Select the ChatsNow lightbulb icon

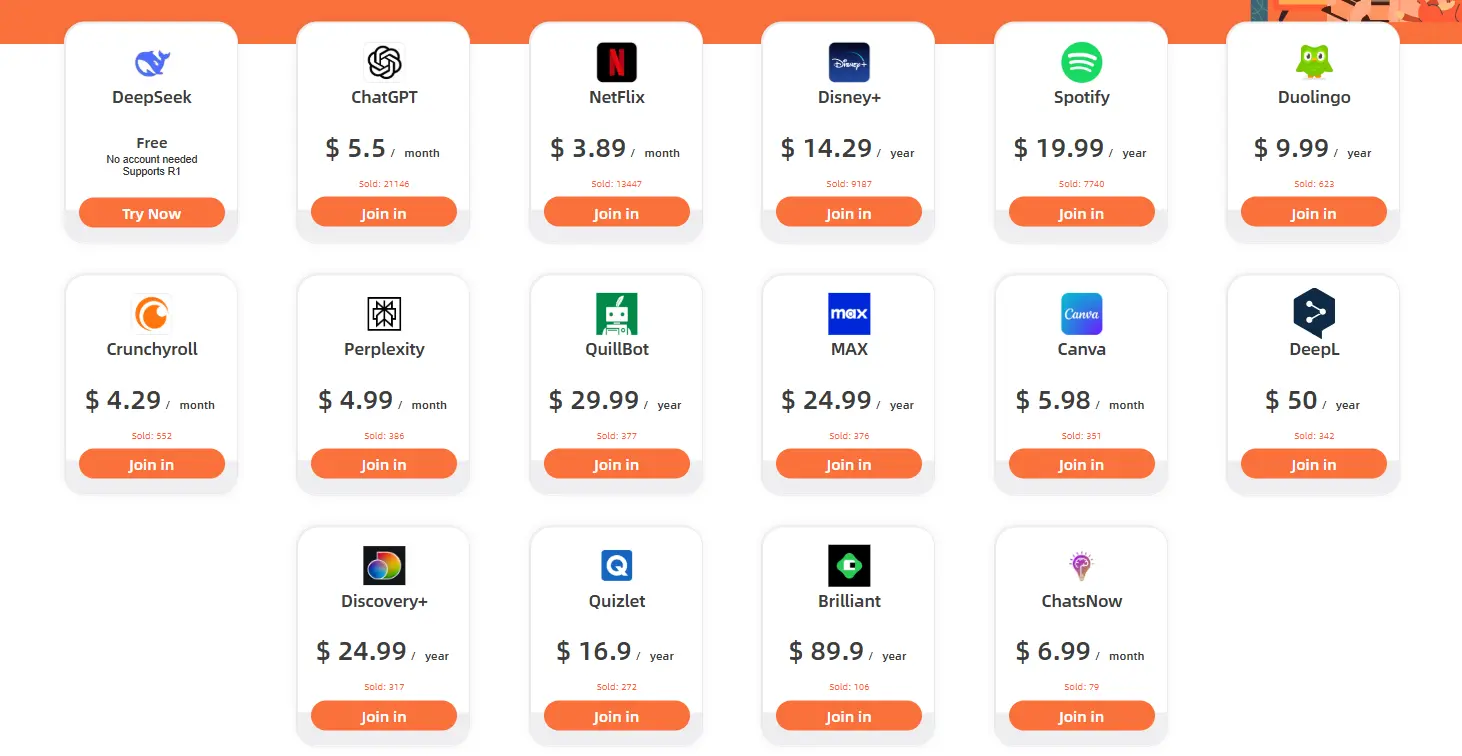[1081, 565]
